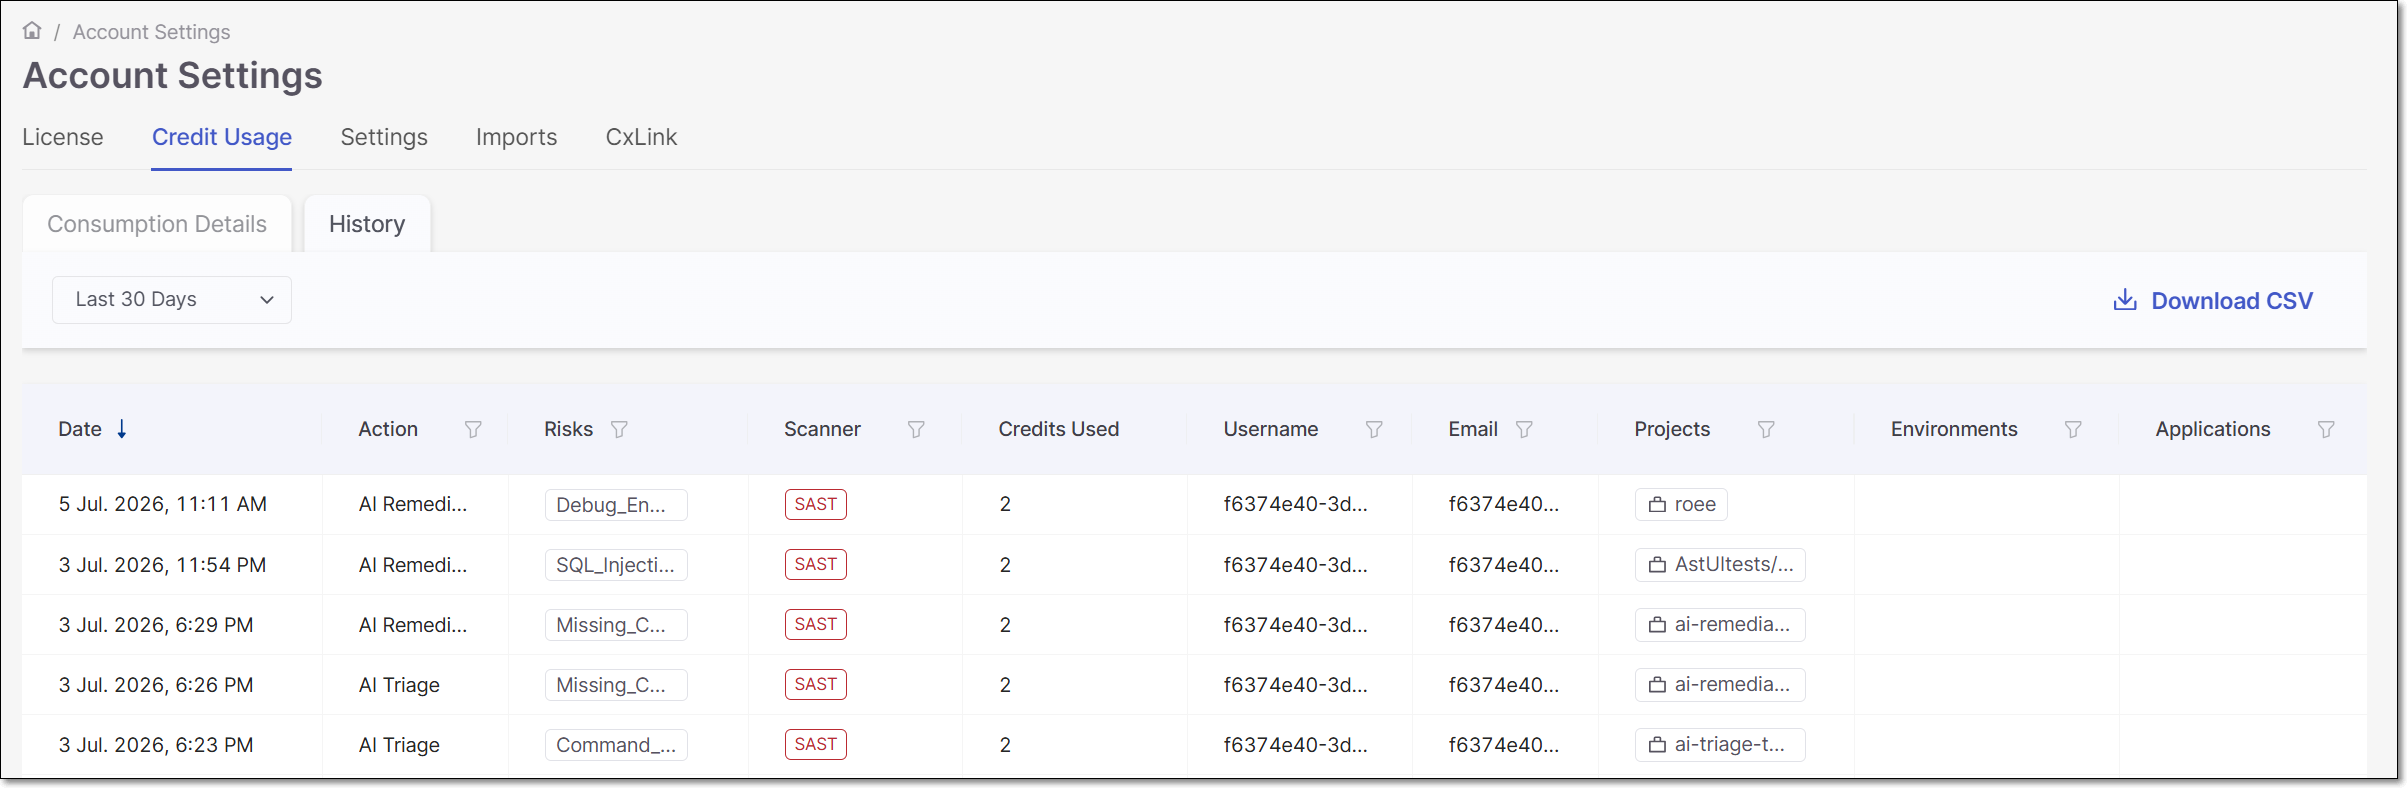
Task: Open the CxLink tab
Action: tap(641, 137)
